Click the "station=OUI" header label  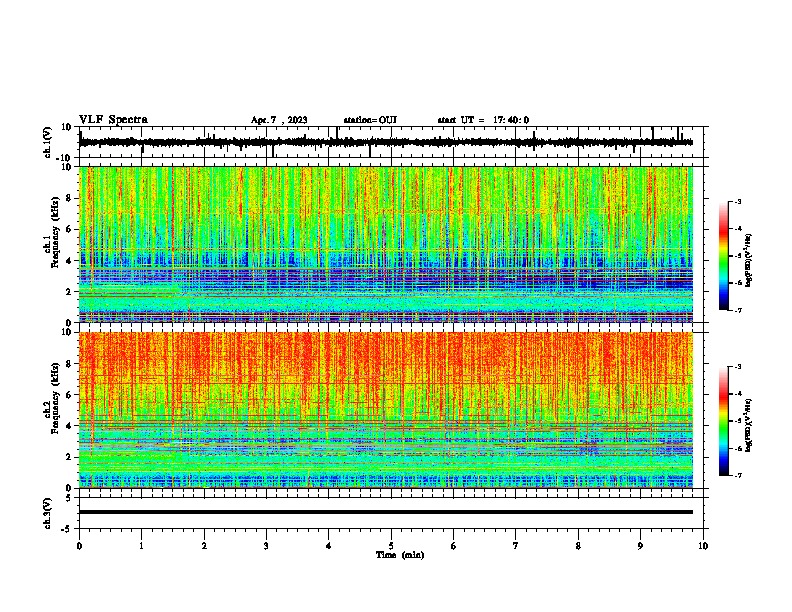[370, 120]
